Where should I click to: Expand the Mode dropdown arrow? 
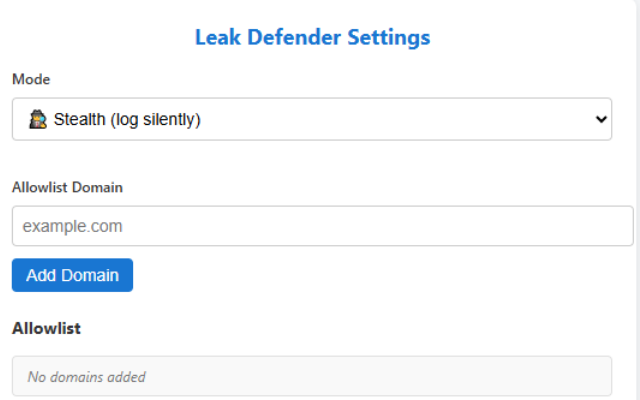(601, 119)
